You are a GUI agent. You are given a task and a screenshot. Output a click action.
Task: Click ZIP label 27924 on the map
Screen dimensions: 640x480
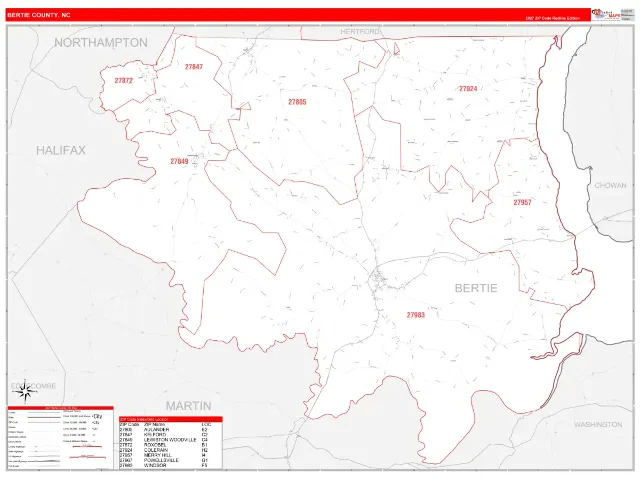(x=468, y=89)
